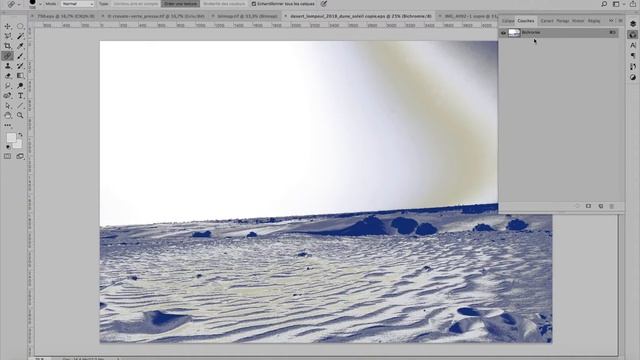Image resolution: width=640 pixels, height=360 pixels.
Task: Select the Path Selection tool
Action: pos(8,105)
